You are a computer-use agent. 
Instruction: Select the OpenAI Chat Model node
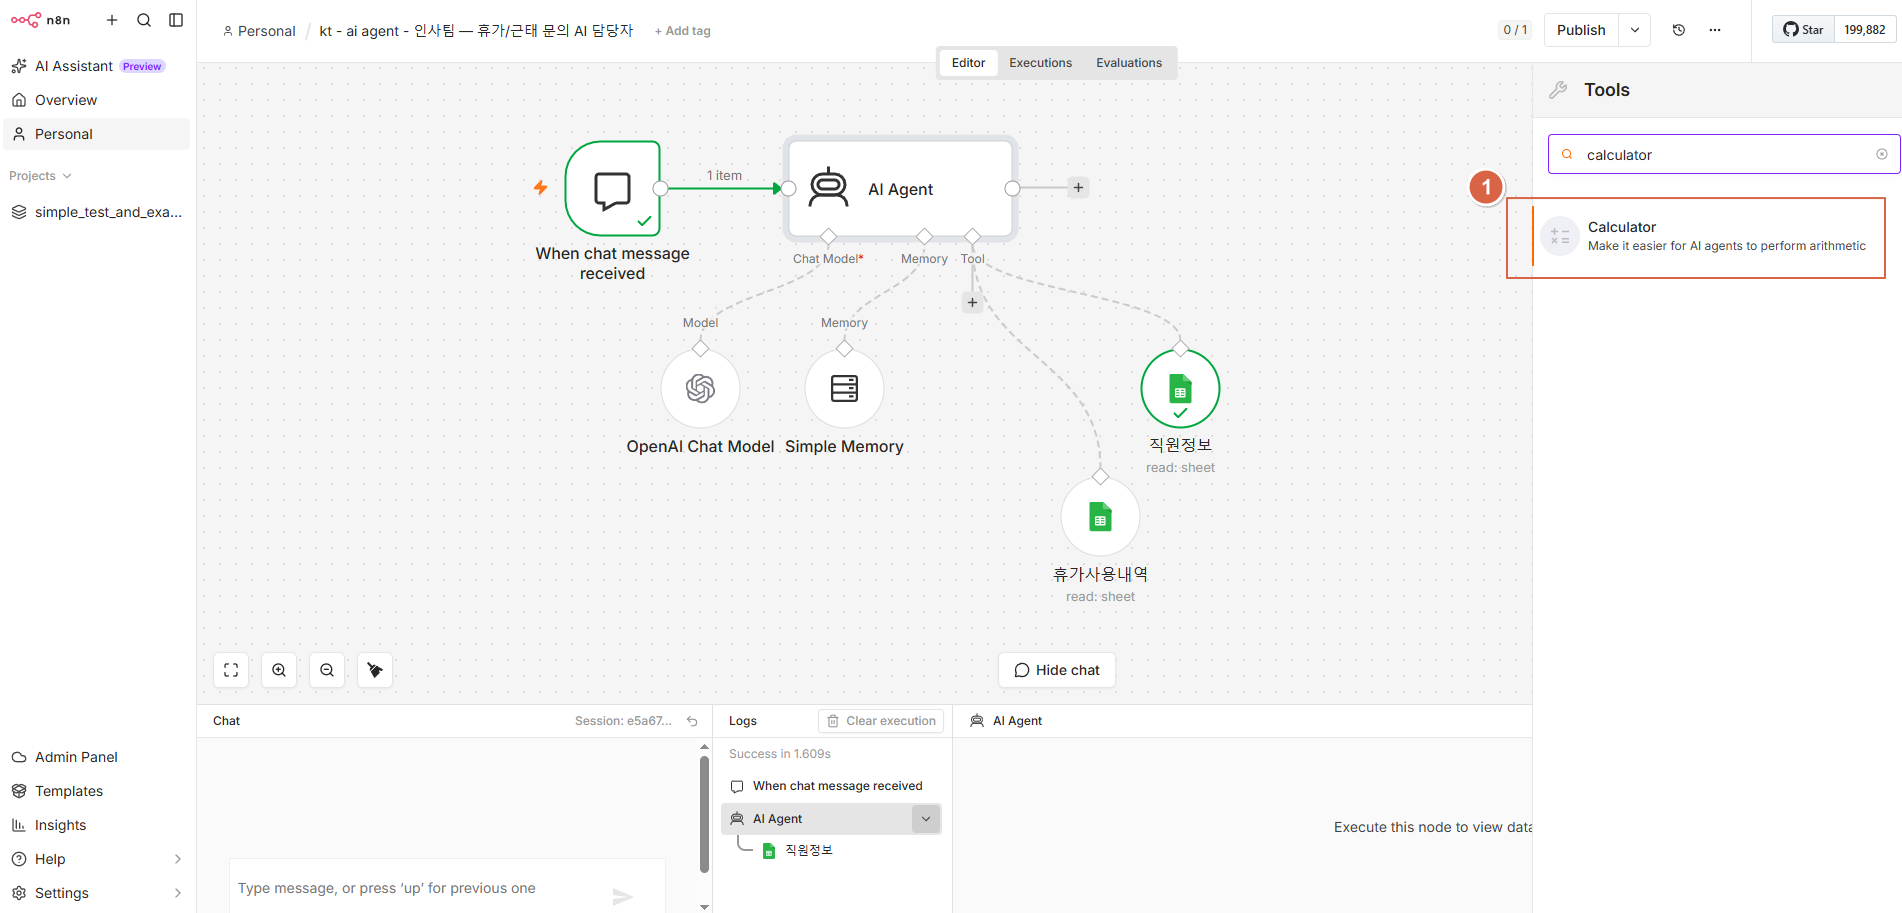(x=700, y=388)
